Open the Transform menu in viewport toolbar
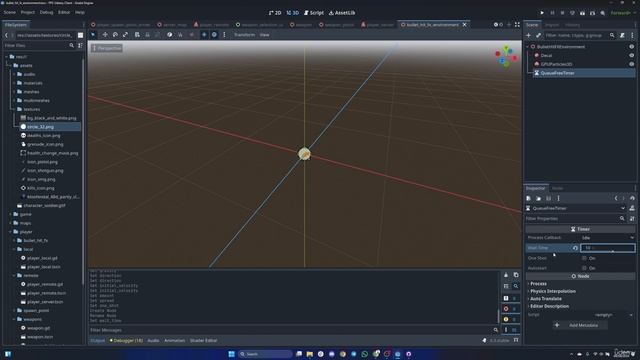The image size is (640, 360). point(244,35)
